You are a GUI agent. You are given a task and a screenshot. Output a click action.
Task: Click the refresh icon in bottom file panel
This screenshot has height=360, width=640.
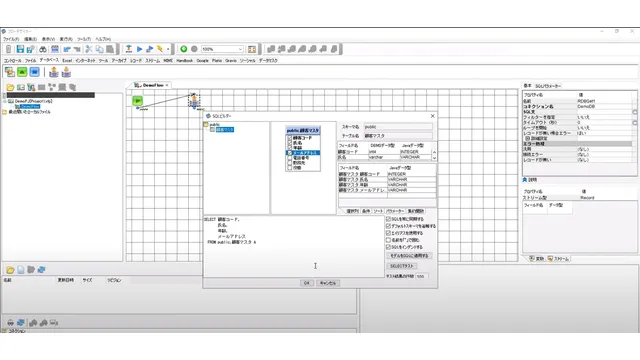(x=41, y=270)
